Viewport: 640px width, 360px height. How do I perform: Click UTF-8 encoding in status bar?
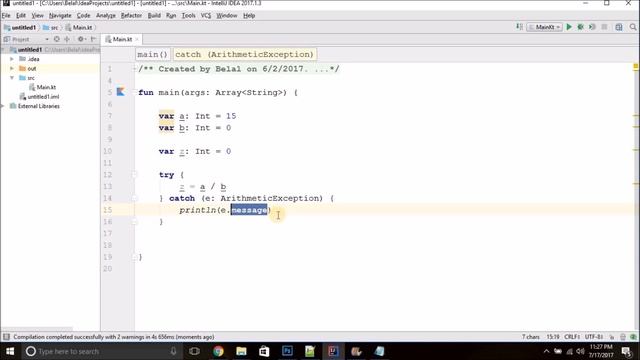(x=594, y=337)
